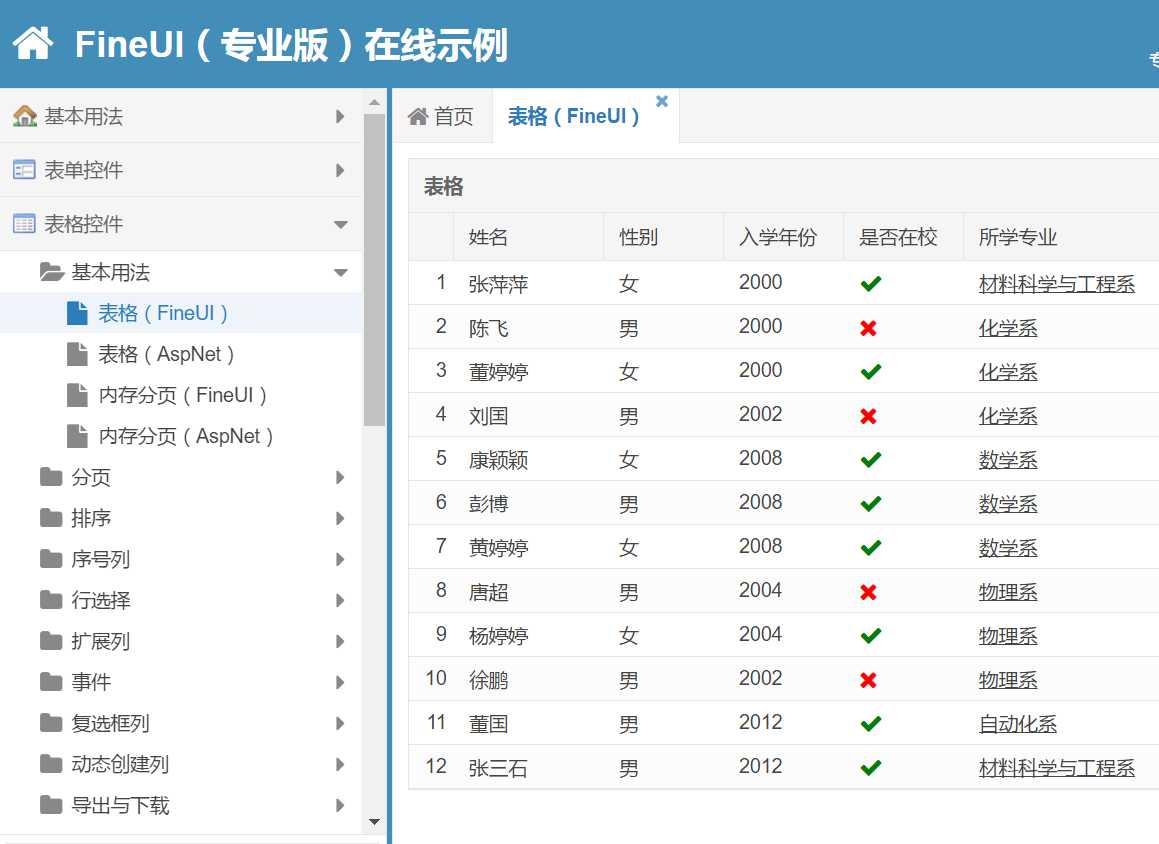Click the 所学专业 column header
Viewport: 1159px width, 844px height.
pyautogui.click(x=1061, y=237)
